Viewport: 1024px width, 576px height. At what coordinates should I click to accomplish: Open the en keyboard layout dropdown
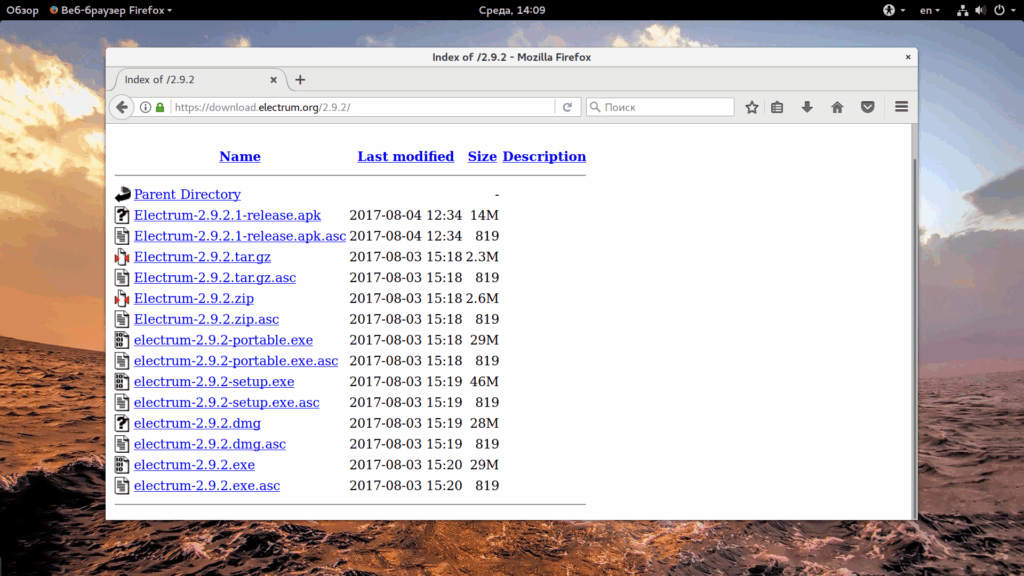pyautogui.click(x=930, y=10)
